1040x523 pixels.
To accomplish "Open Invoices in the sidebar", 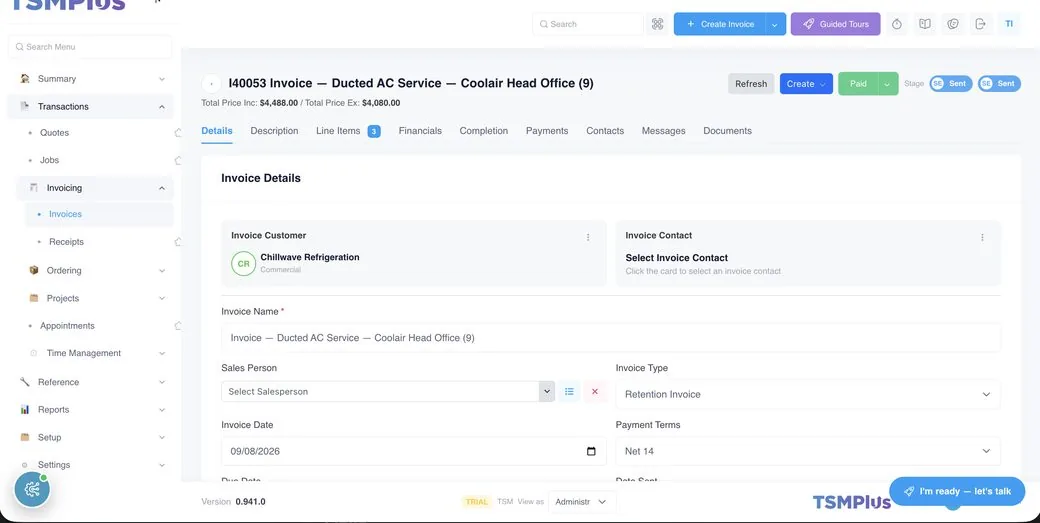I will (x=66, y=214).
